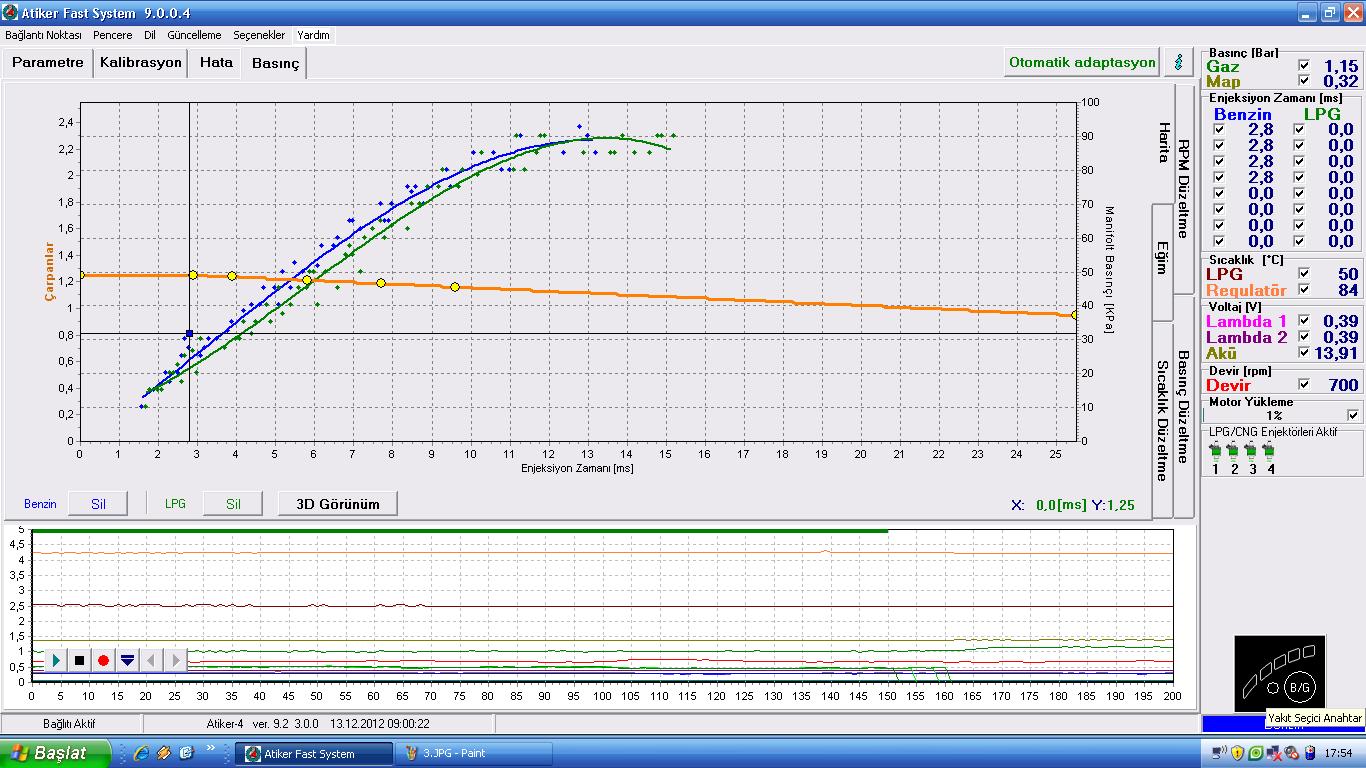Image resolution: width=1366 pixels, height=768 pixels.
Task: Open the blue down-arrow dropdown in playback controls
Action: coord(127,661)
